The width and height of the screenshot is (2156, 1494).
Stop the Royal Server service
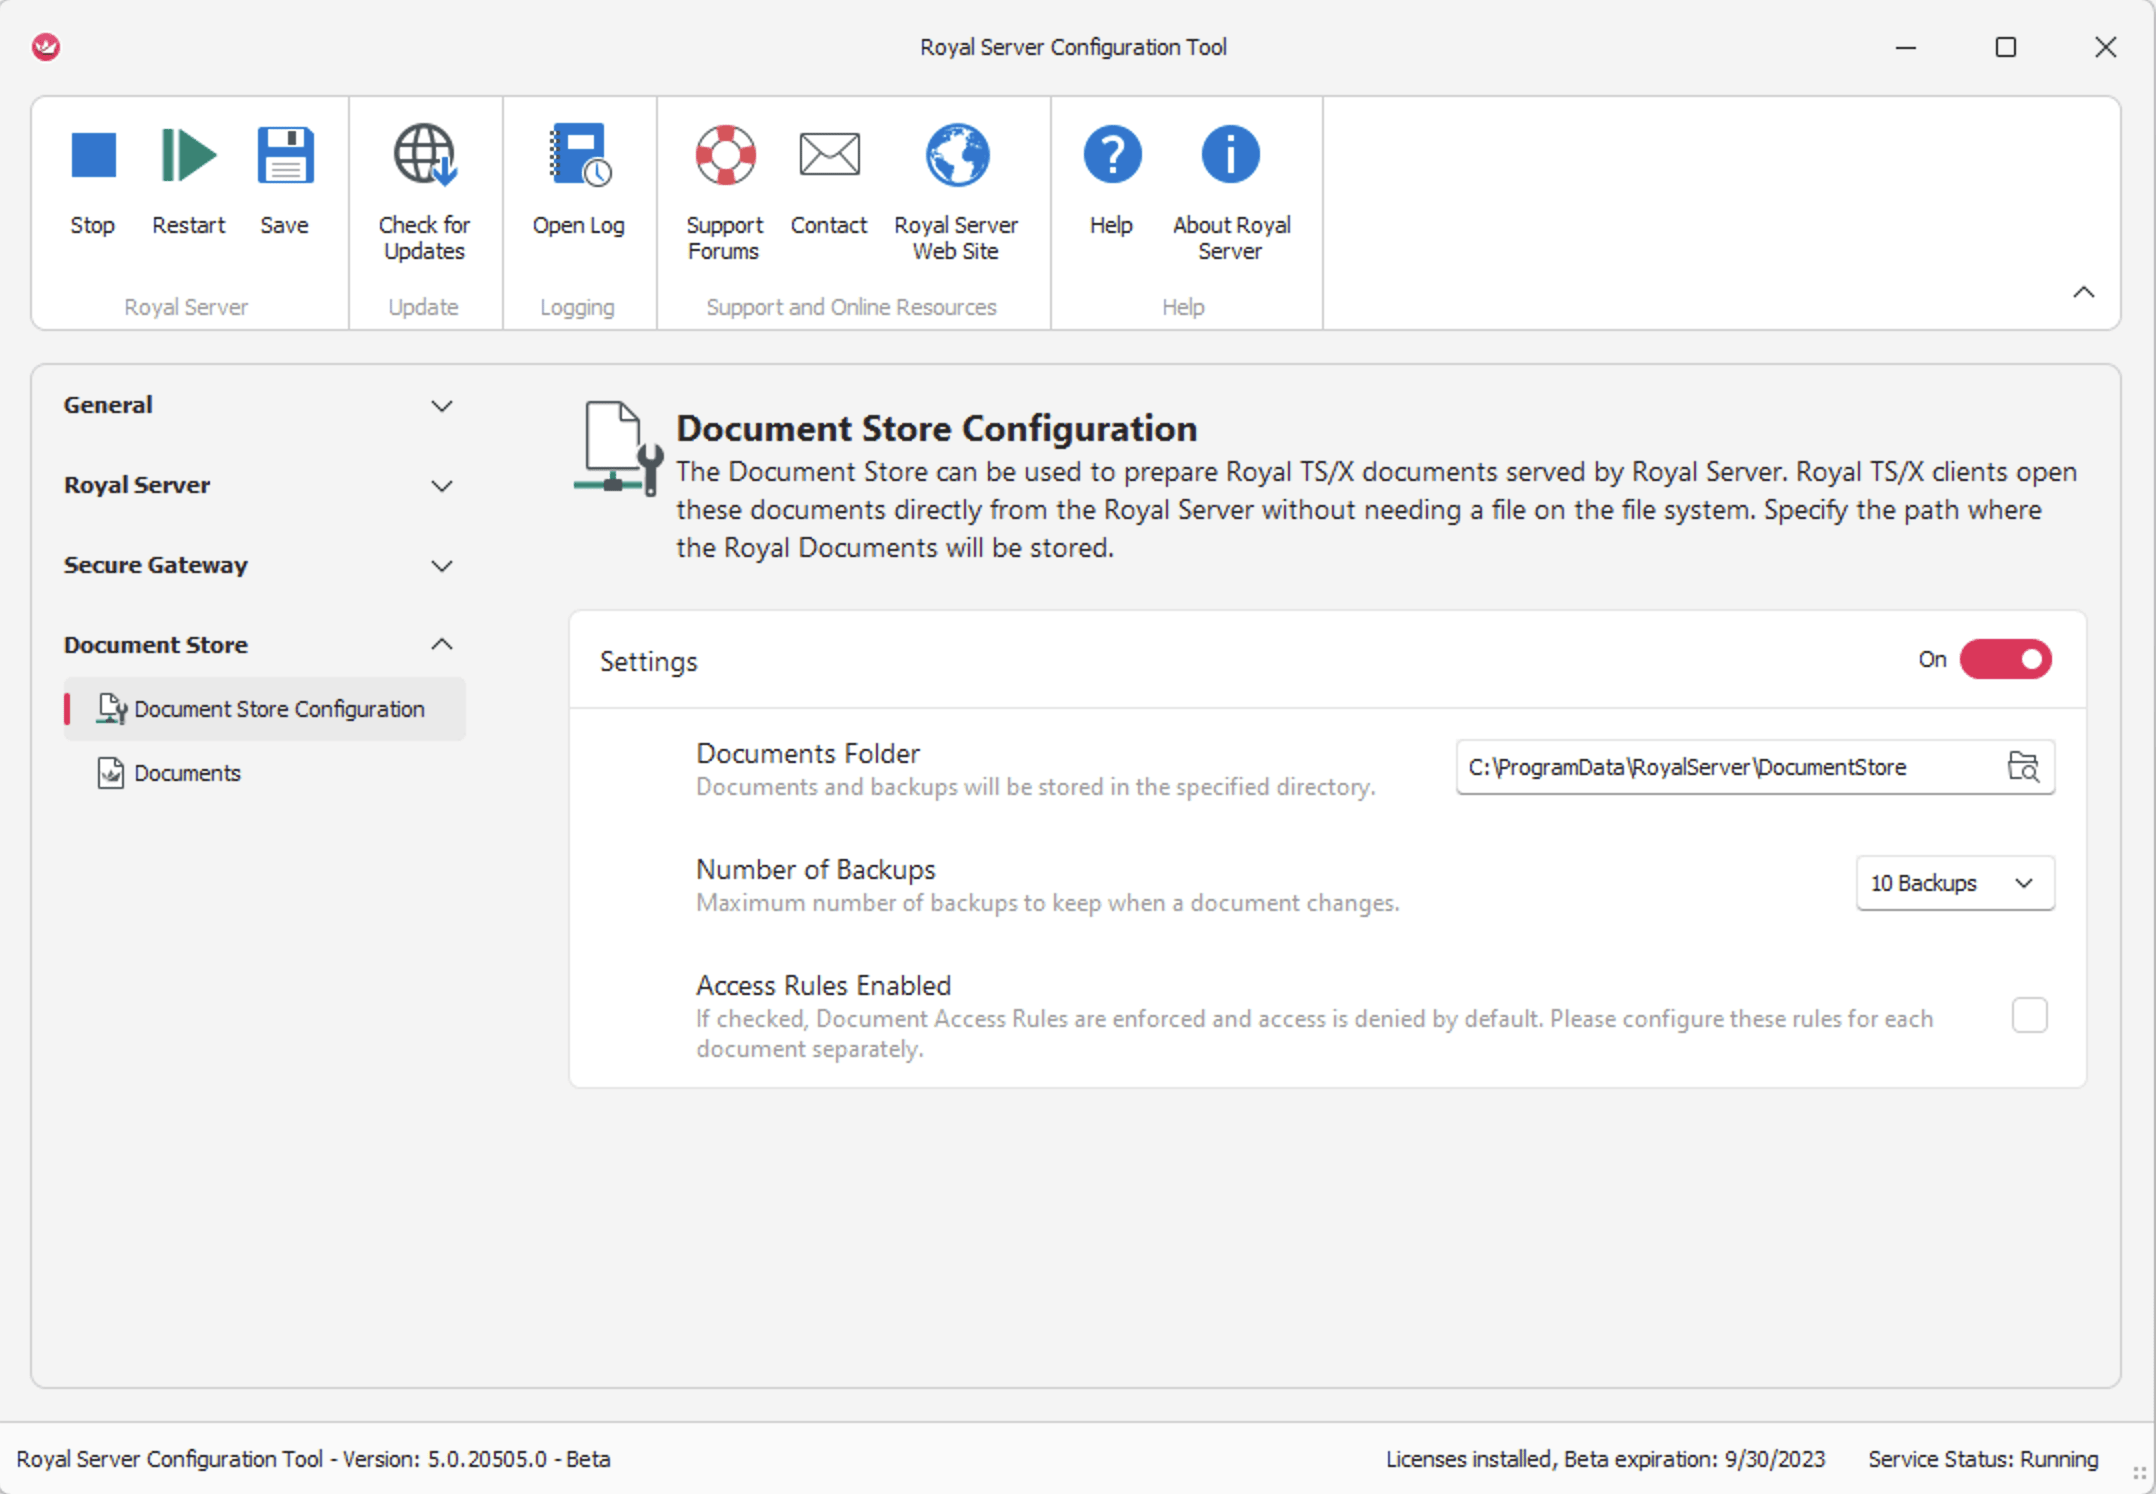[x=93, y=180]
